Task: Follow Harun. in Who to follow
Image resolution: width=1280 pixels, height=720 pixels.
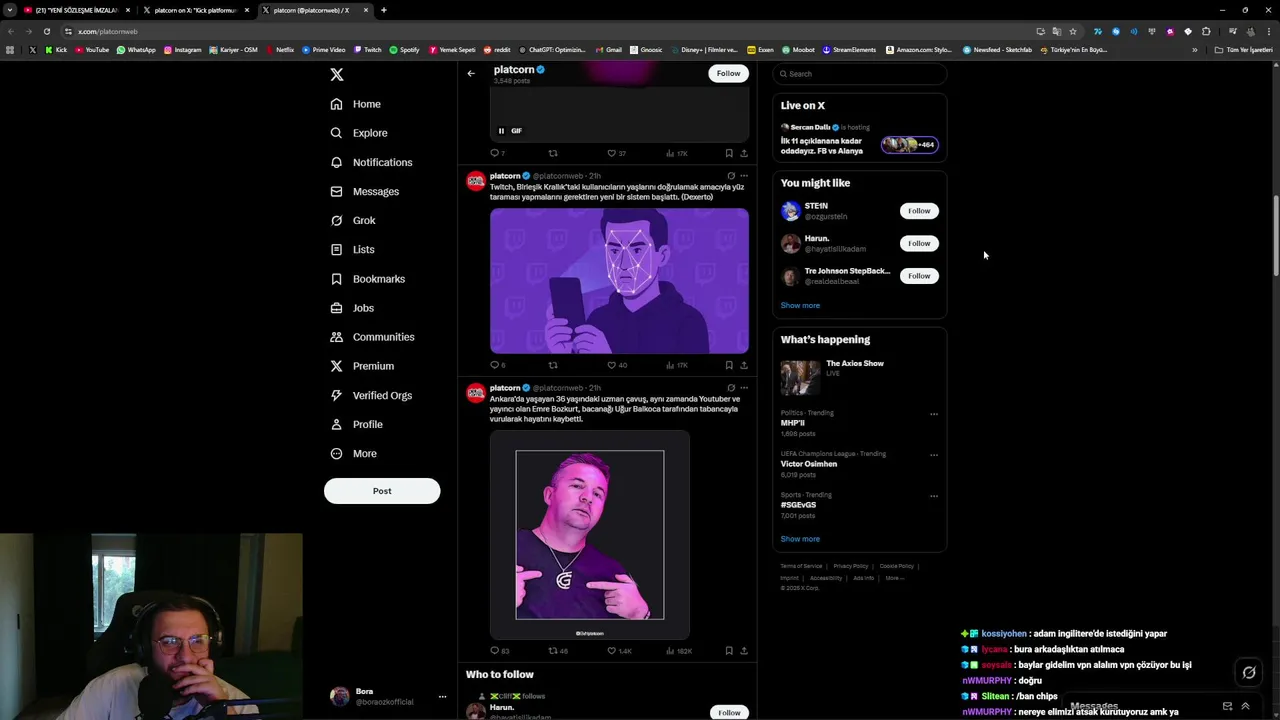Action: (x=729, y=712)
